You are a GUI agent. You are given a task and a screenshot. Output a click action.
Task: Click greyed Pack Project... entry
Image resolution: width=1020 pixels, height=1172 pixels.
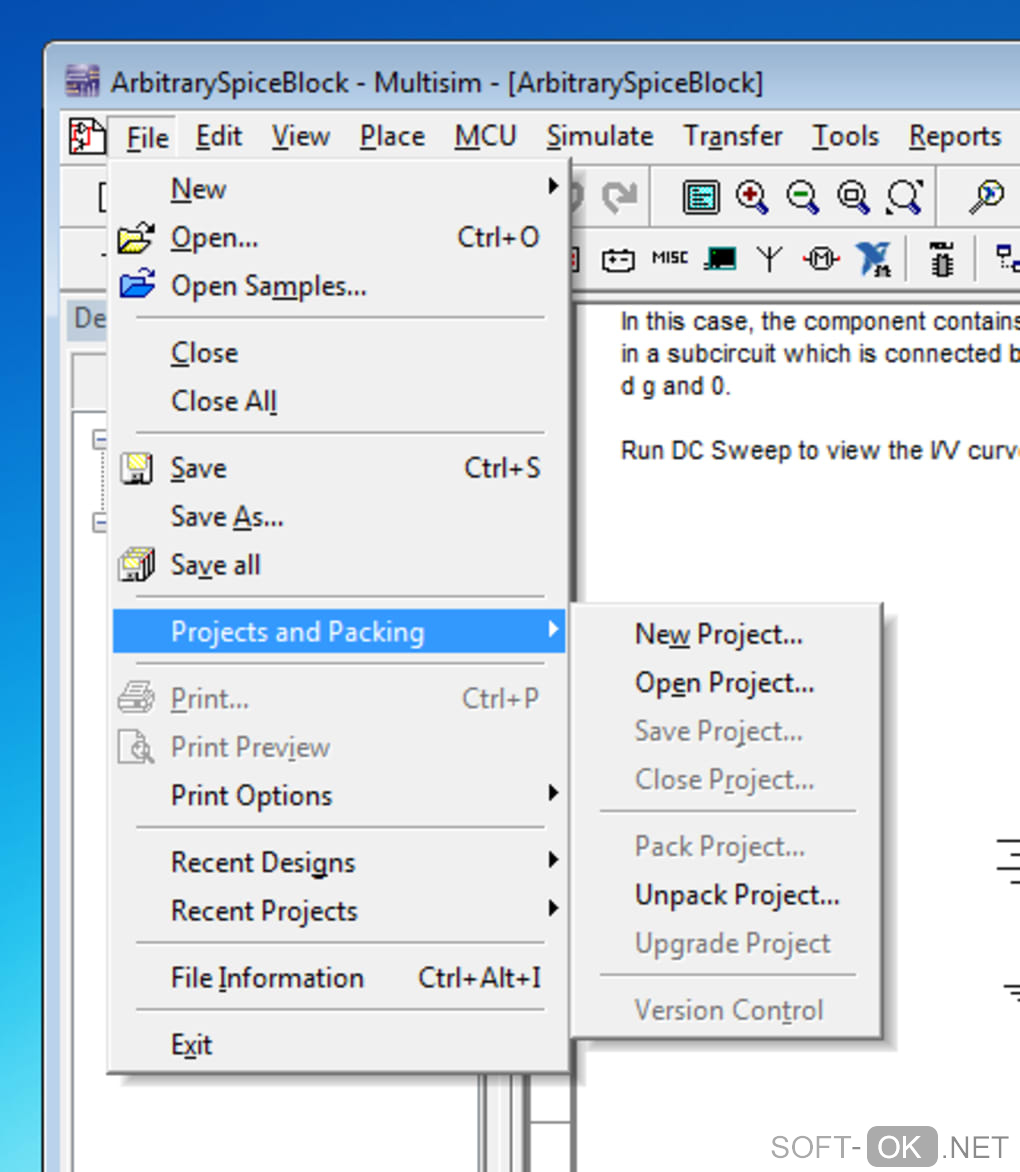coord(726,847)
